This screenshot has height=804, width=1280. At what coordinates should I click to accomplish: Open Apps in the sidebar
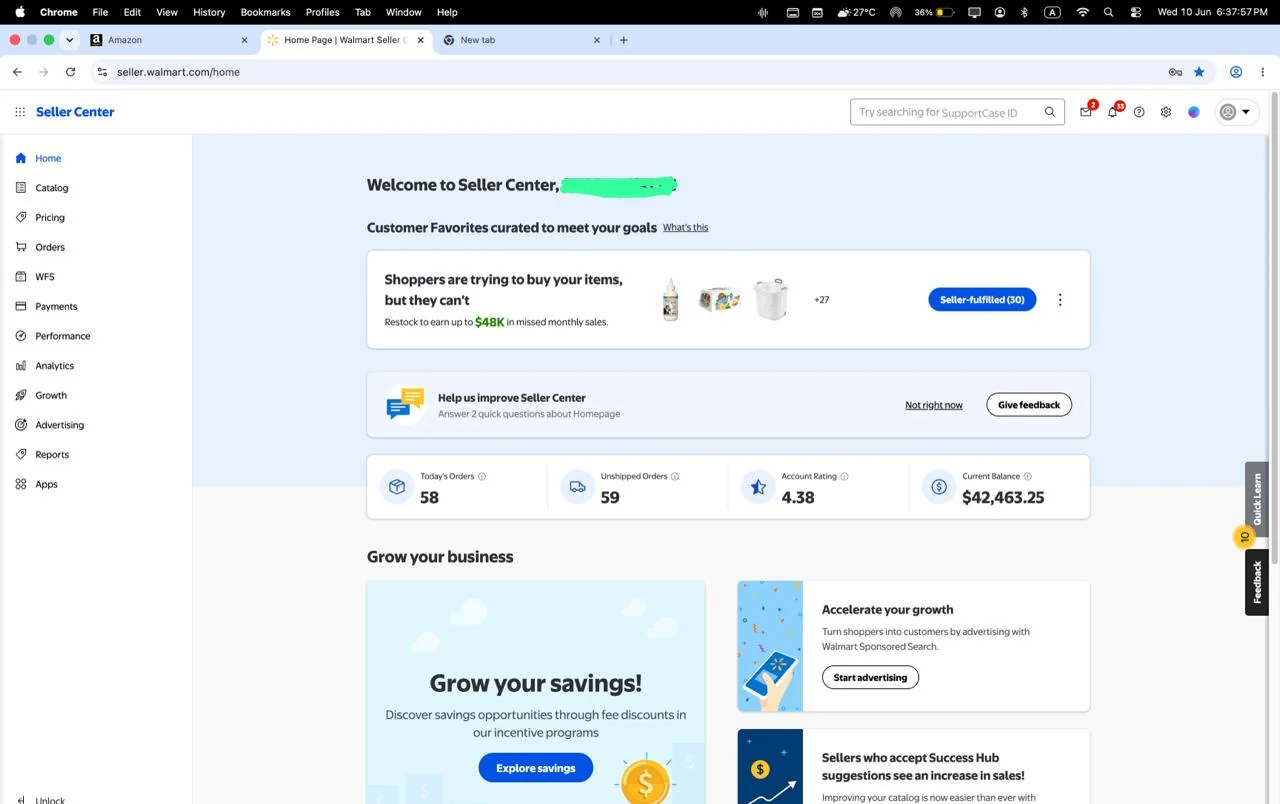click(x=46, y=484)
